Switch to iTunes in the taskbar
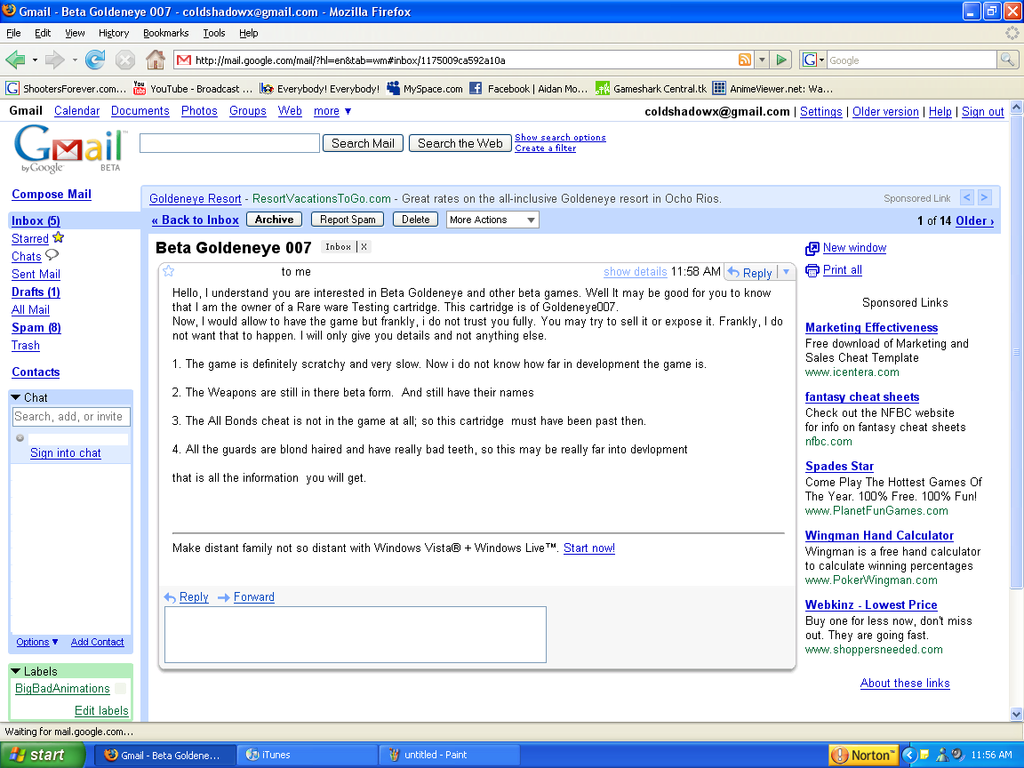Image resolution: width=1024 pixels, height=768 pixels. coord(307,755)
